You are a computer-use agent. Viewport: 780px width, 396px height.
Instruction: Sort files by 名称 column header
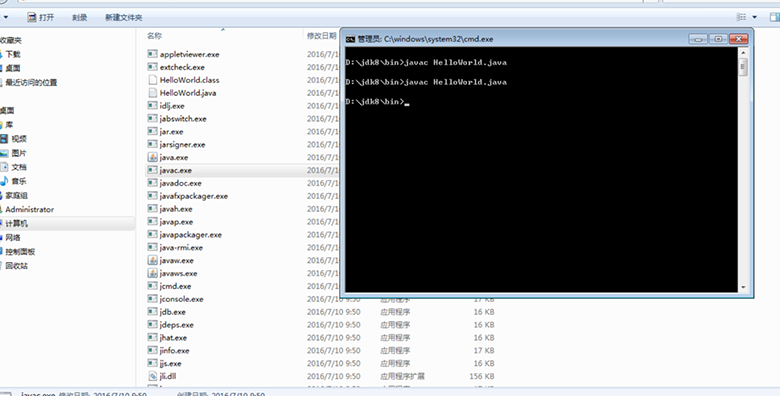[154, 36]
